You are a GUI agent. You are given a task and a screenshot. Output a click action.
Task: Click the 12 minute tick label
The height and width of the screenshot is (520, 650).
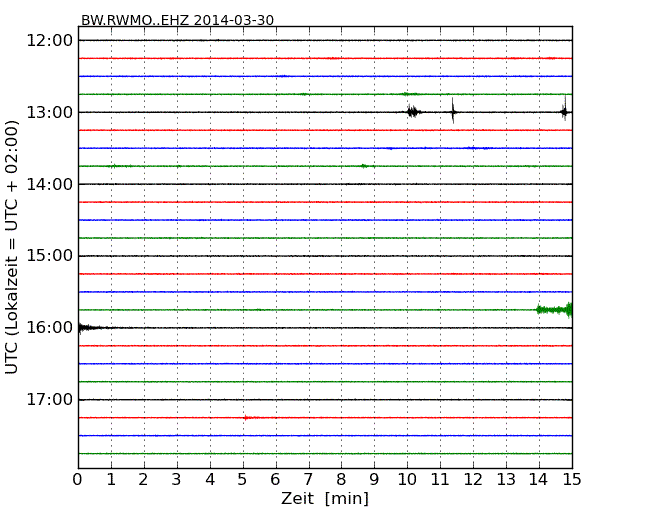473,480
